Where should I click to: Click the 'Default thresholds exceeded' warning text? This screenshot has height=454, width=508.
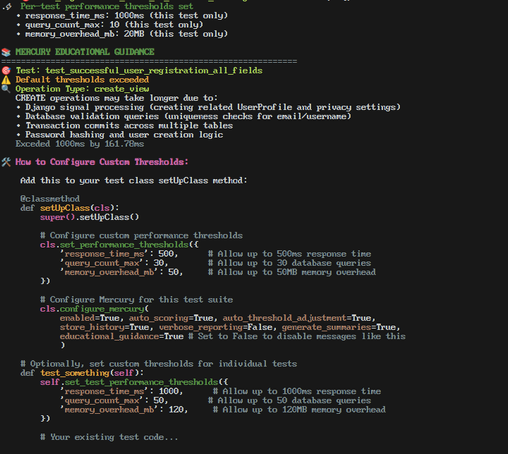click(x=82, y=80)
